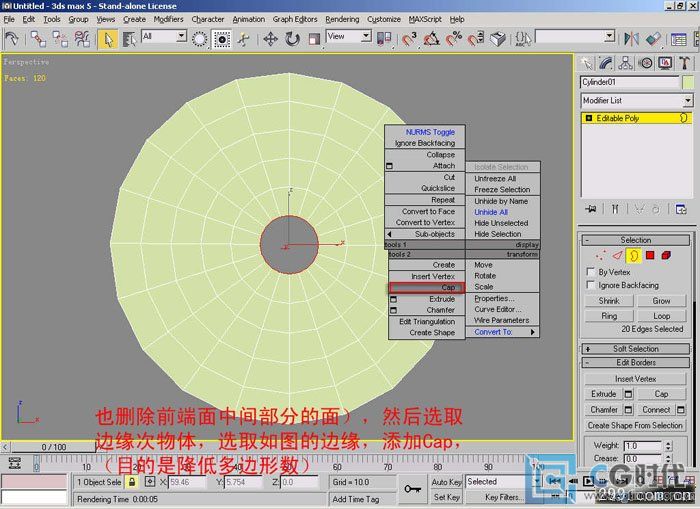Click the Cylinder01 object name field

pyautogui.click(x=630, y=82)
